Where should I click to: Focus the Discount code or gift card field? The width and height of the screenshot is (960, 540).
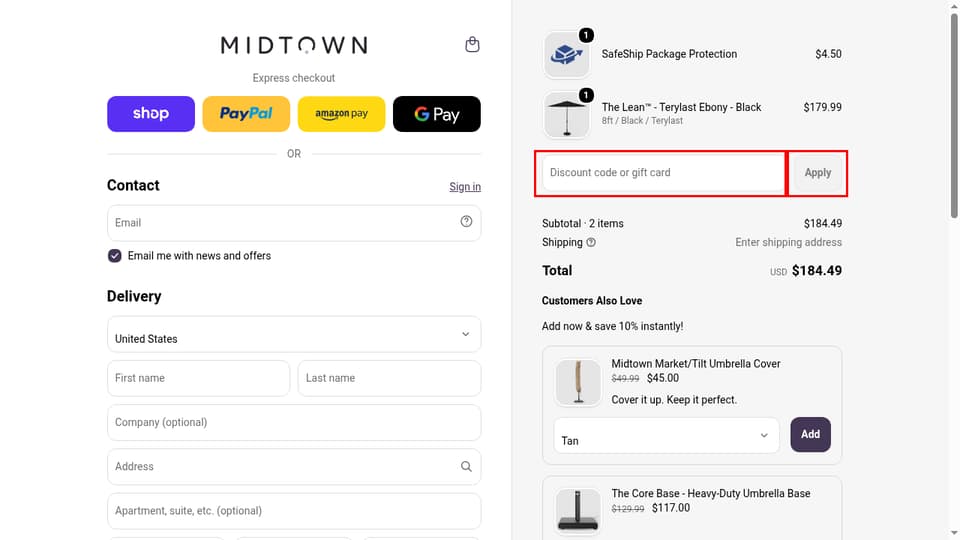[x=663, y=173]
